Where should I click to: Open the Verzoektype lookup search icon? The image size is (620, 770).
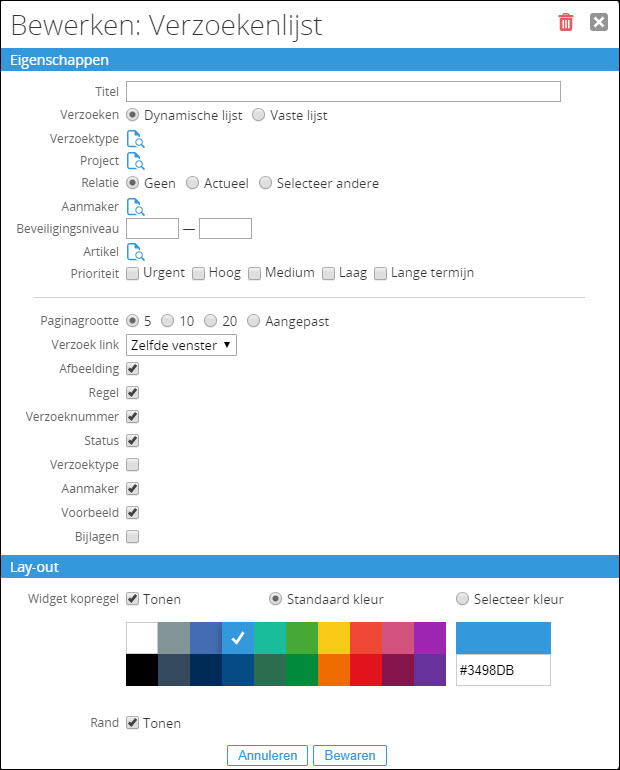pyautogui.click(x=135, y=139)
